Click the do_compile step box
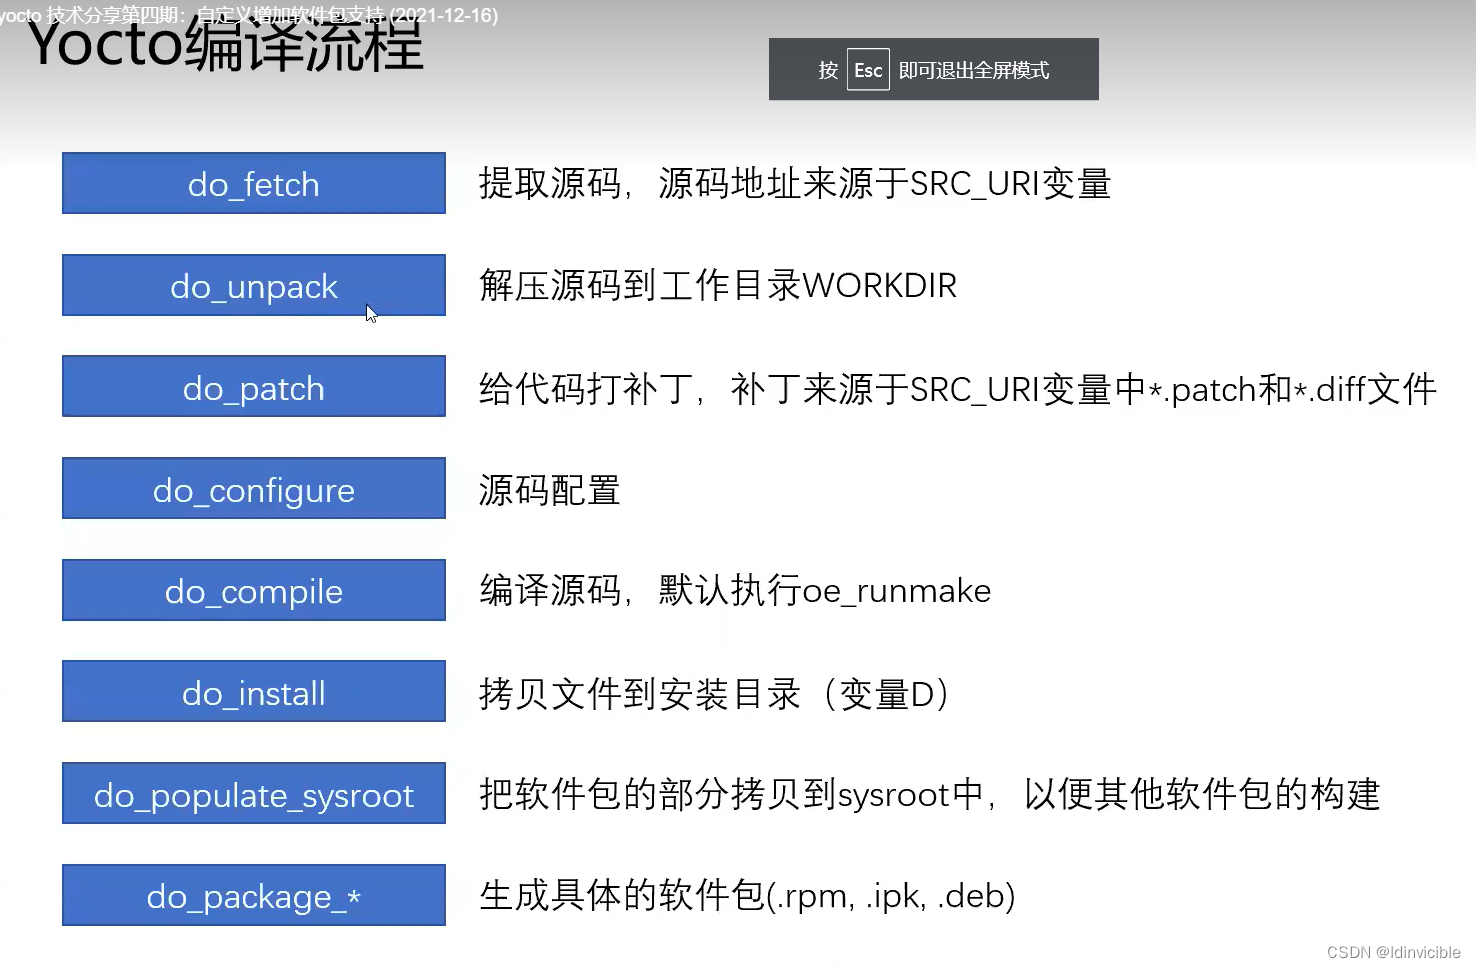The width and height of the screenshot is (1476, 968). coord(253,590)
